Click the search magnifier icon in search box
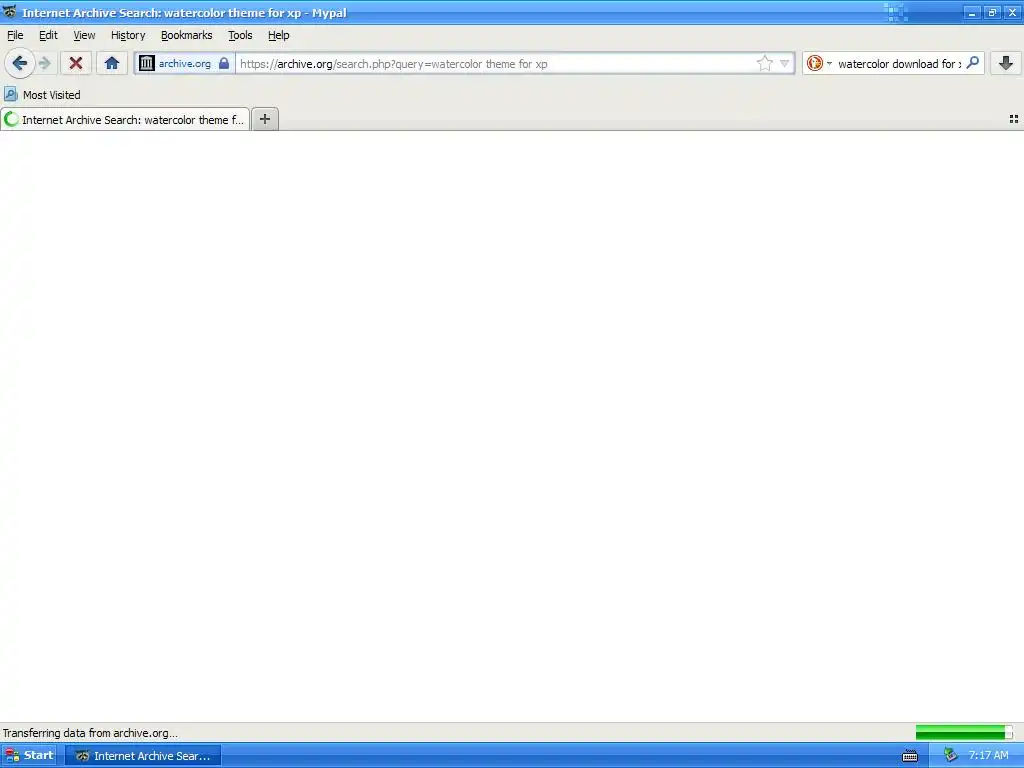 [x=972, y=63]
